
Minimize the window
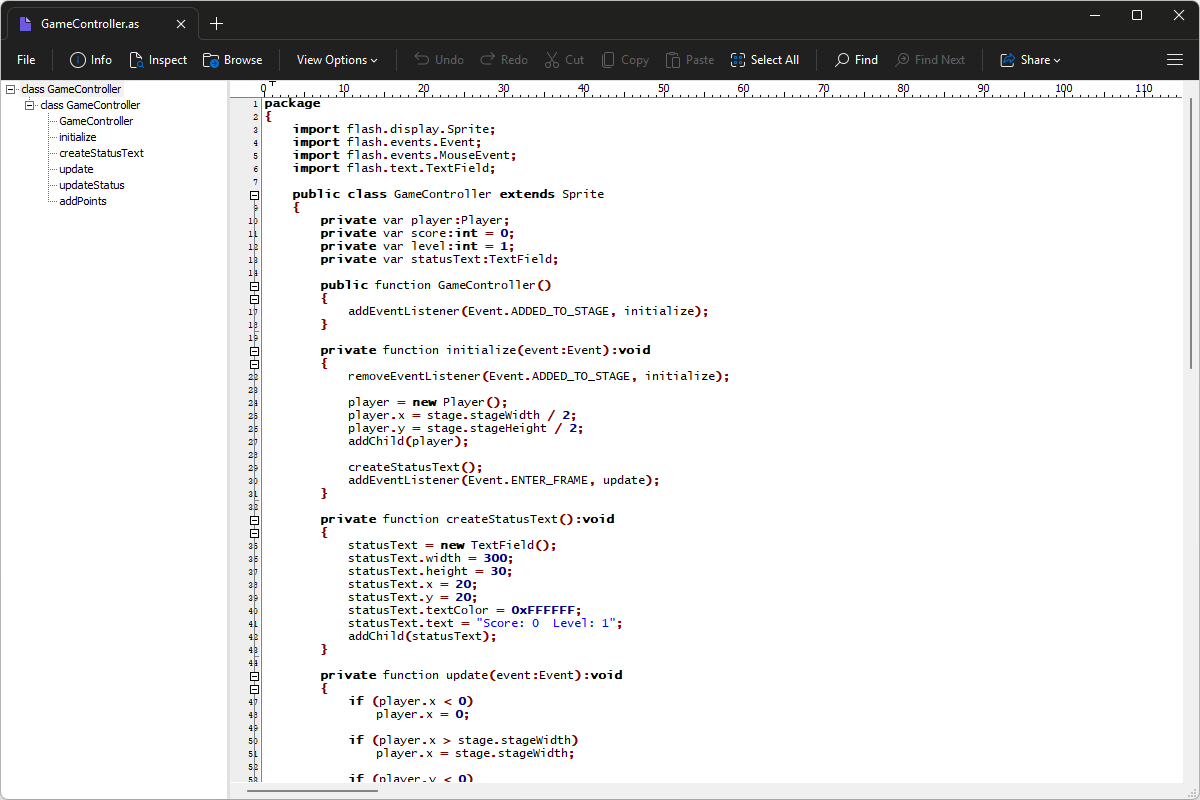pyautogui.click(x=1094, y=15)
